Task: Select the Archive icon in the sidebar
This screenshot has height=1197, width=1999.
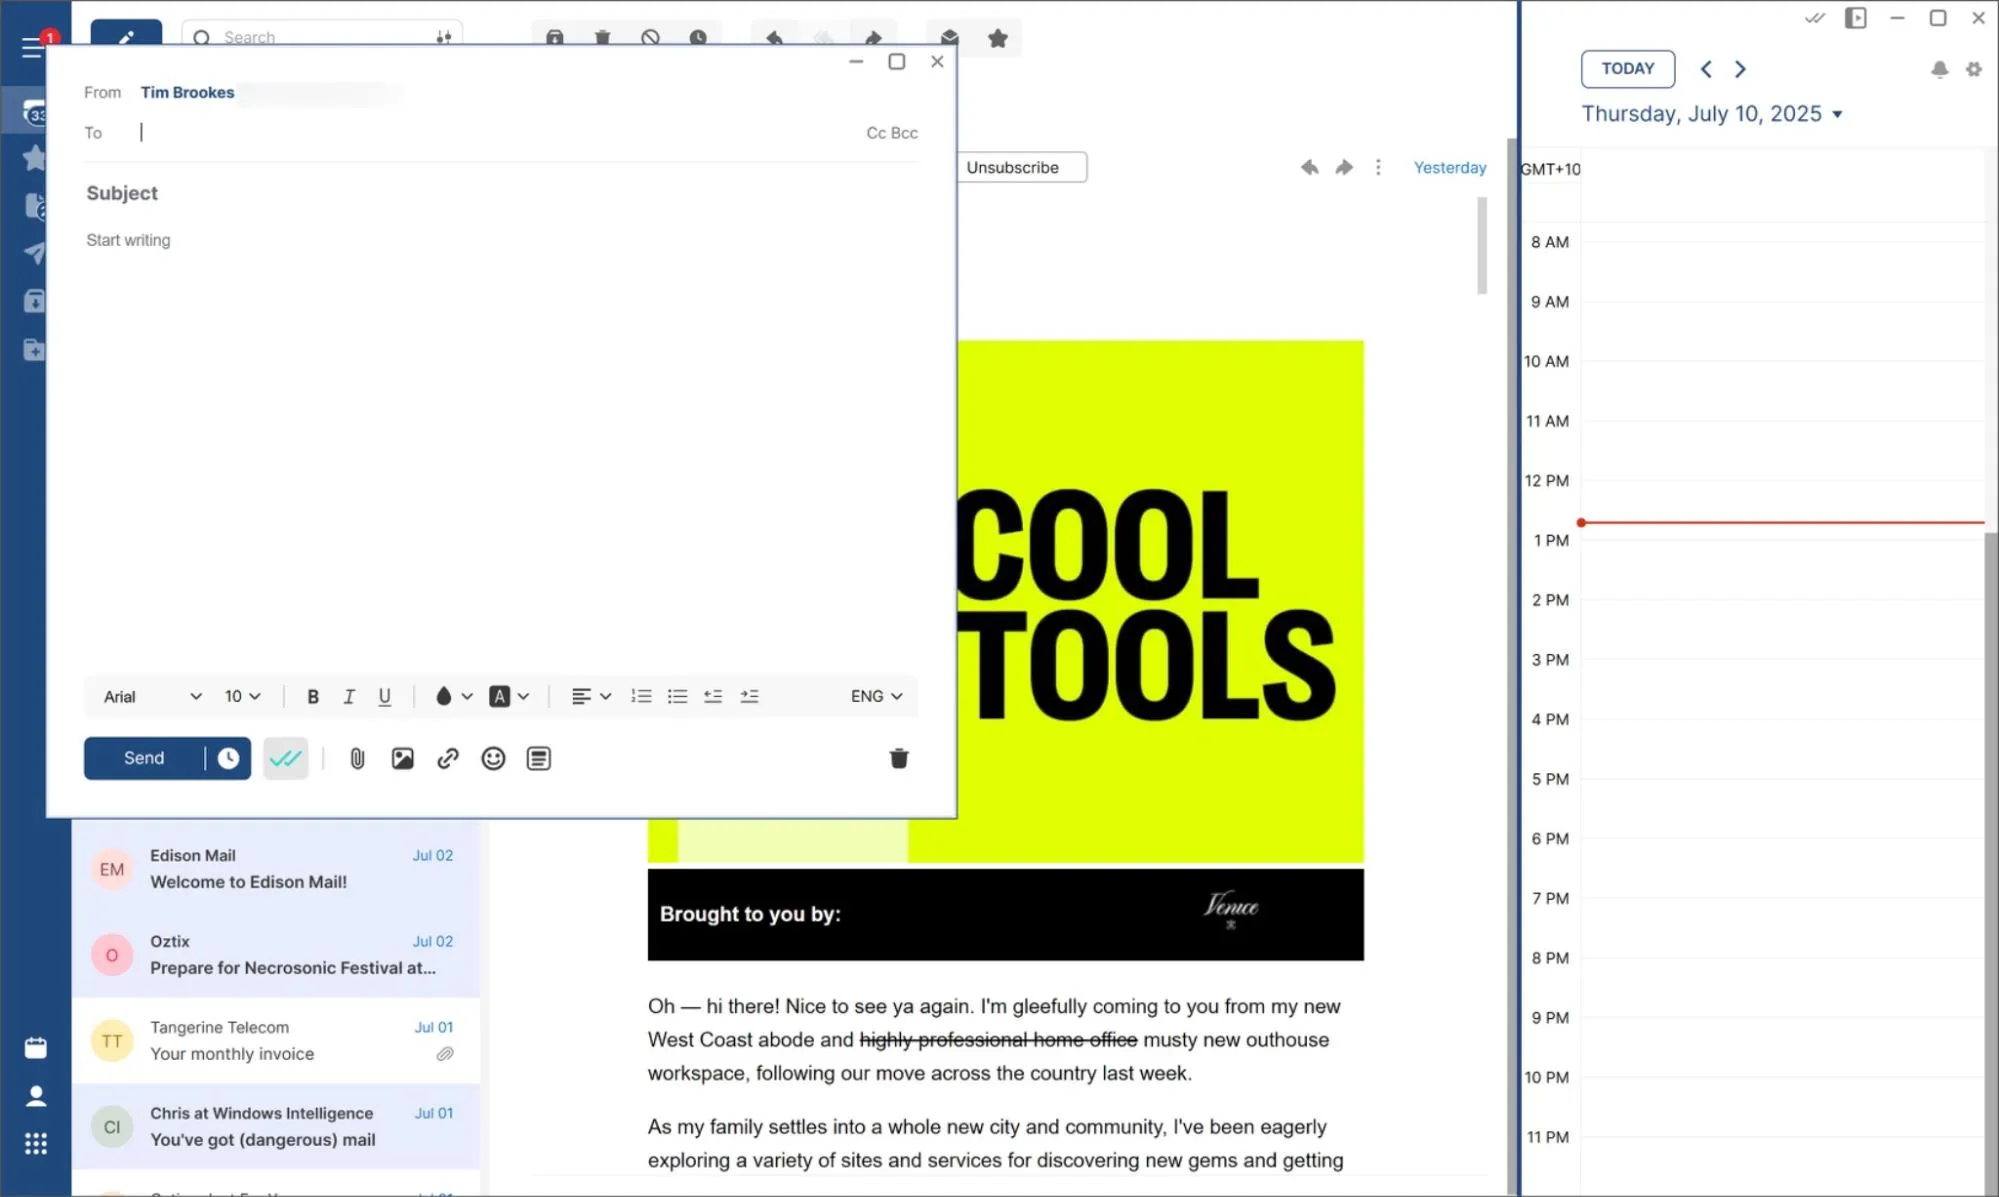Action: [35, 300]
